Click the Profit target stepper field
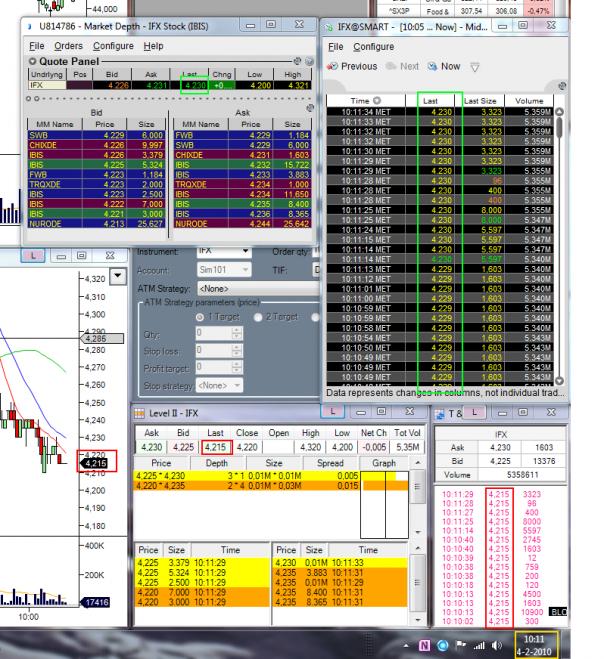604x659 pixels. tap(219, 367)
